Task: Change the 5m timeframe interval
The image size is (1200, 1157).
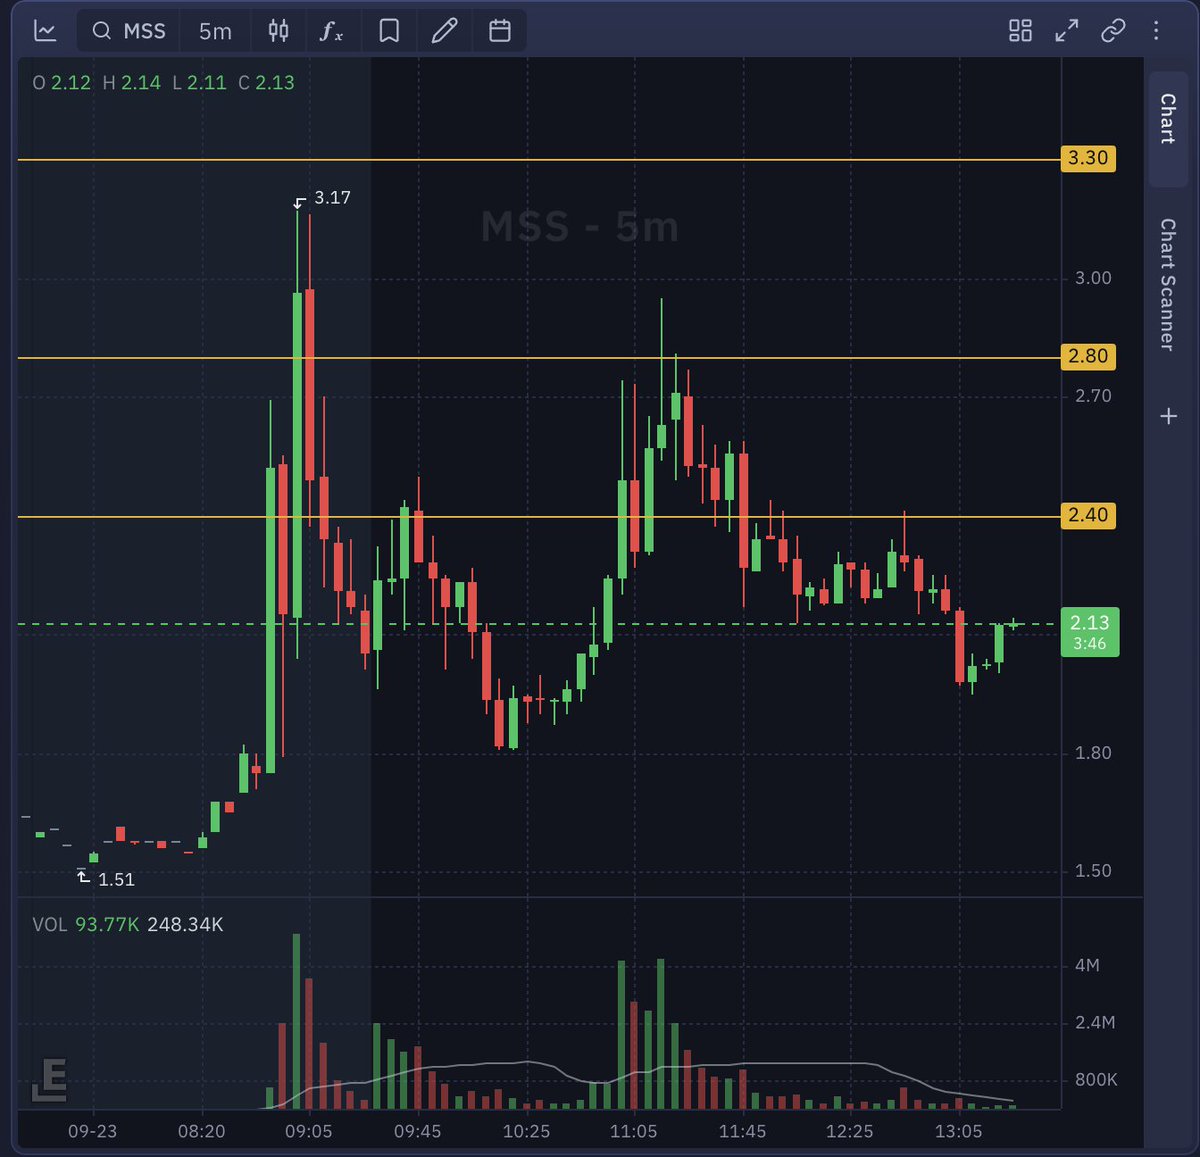Action: coord(215,31)
